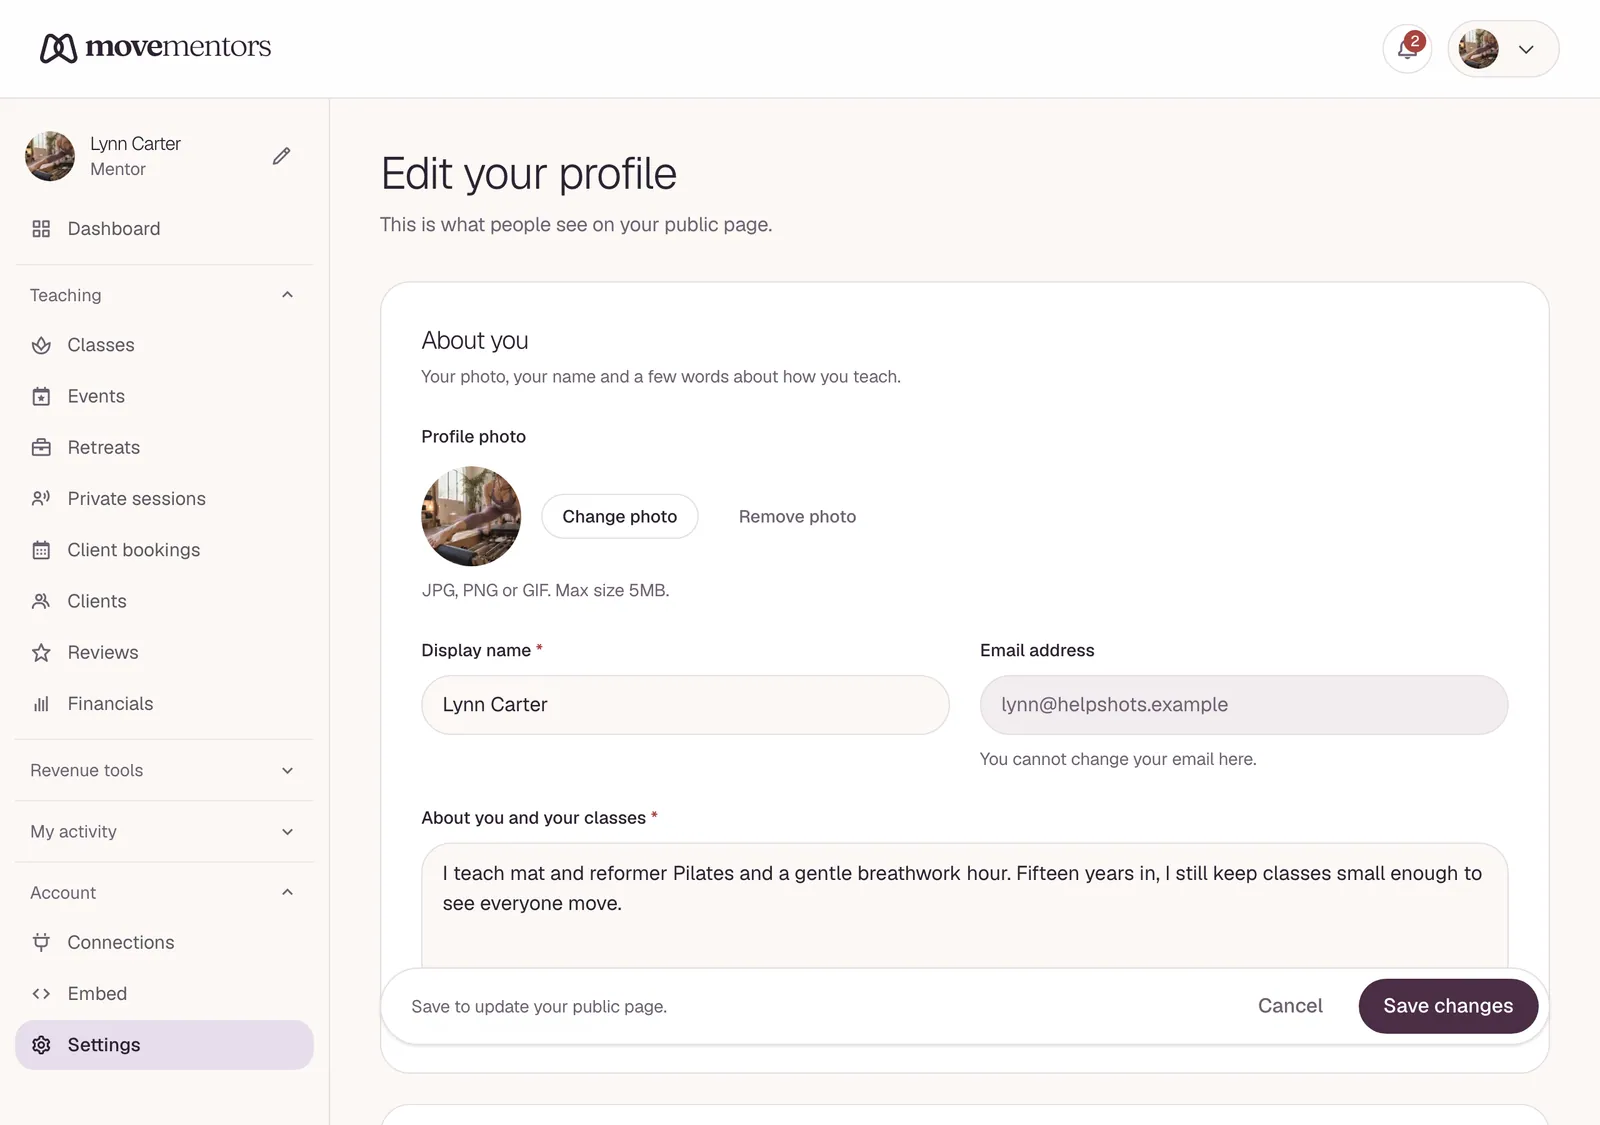Open the Embed page
Image resolution: width=1600 pixels, height=1125 pixels.
[164, 993]
